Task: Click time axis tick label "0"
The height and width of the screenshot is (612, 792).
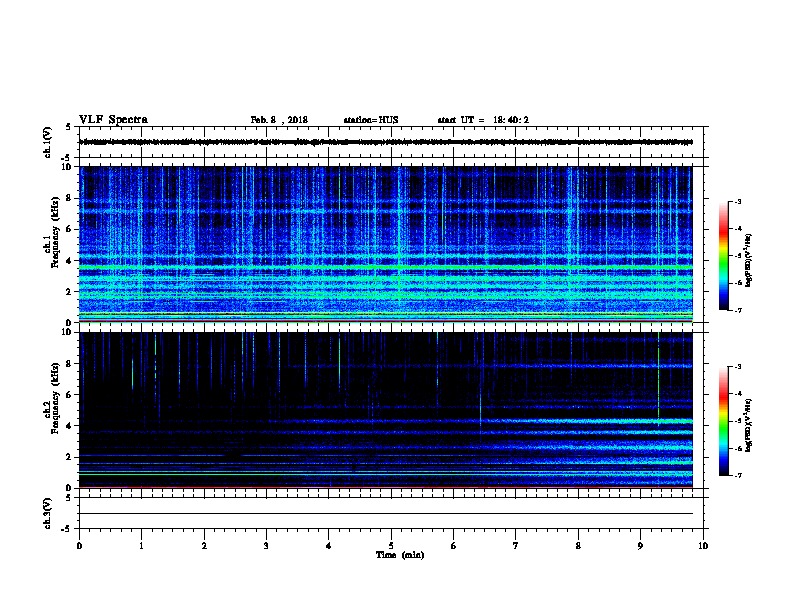Action: click(x=79, y=546)
